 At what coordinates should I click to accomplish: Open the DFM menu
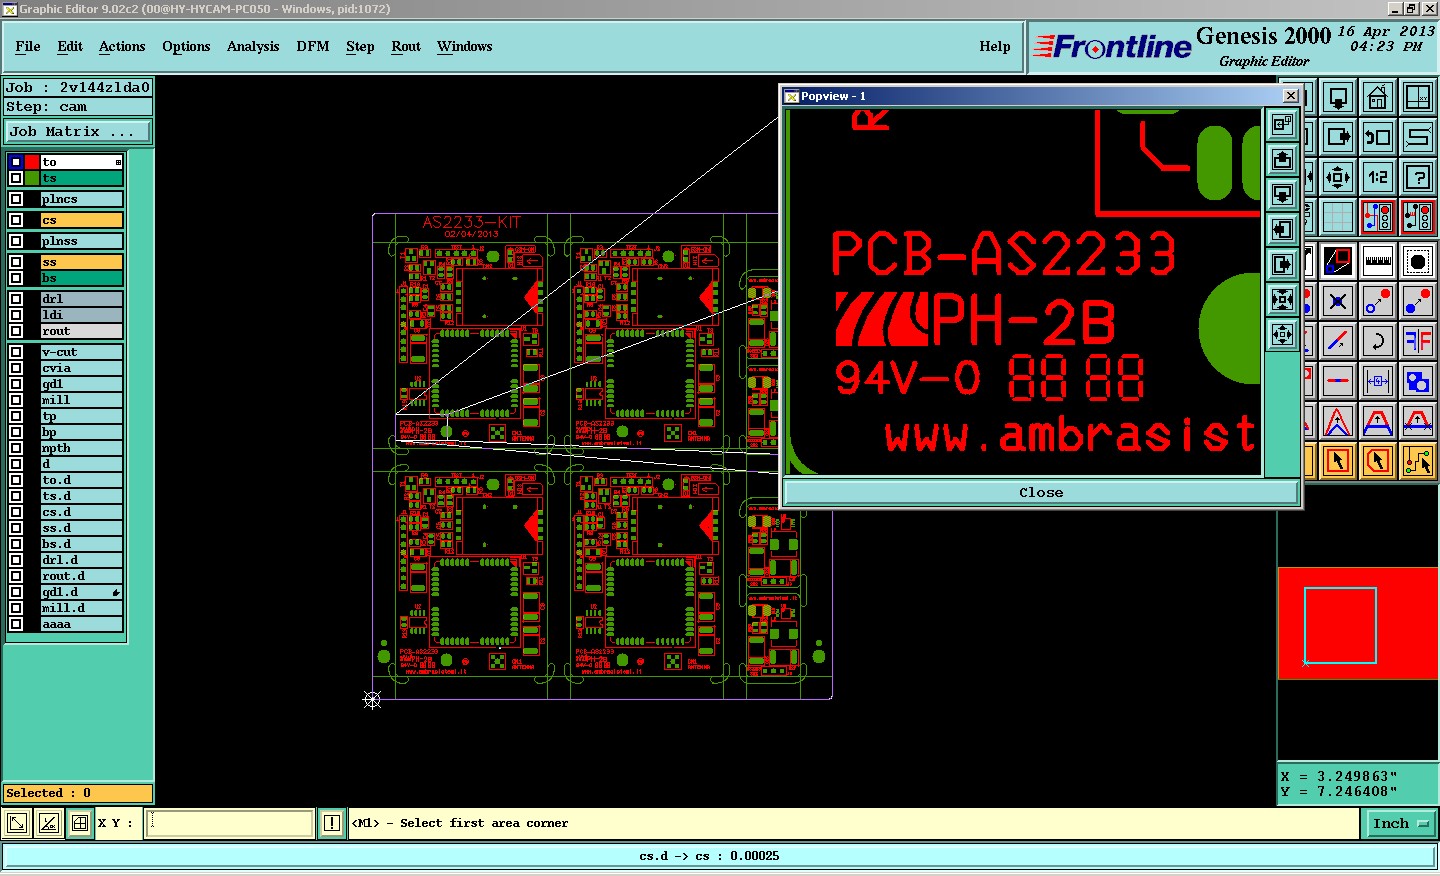(313, 47)
